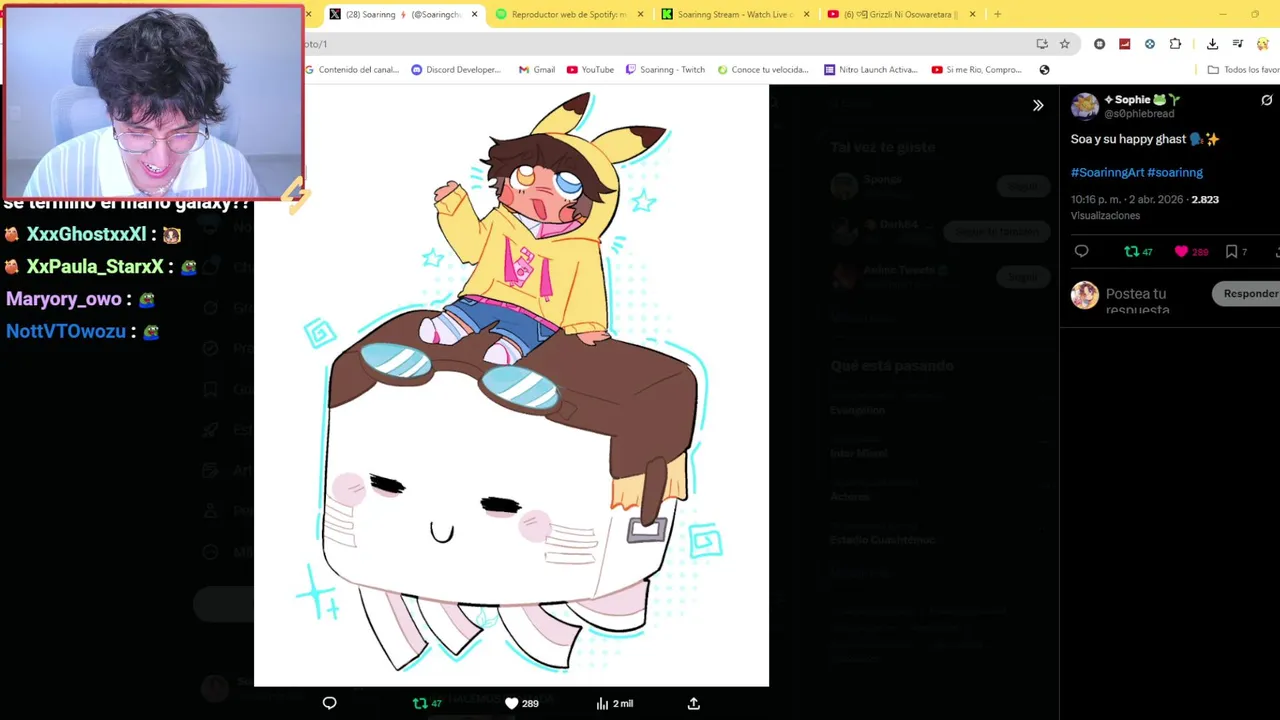Click the heart icon showing 289 below image

tap(521, 703)
